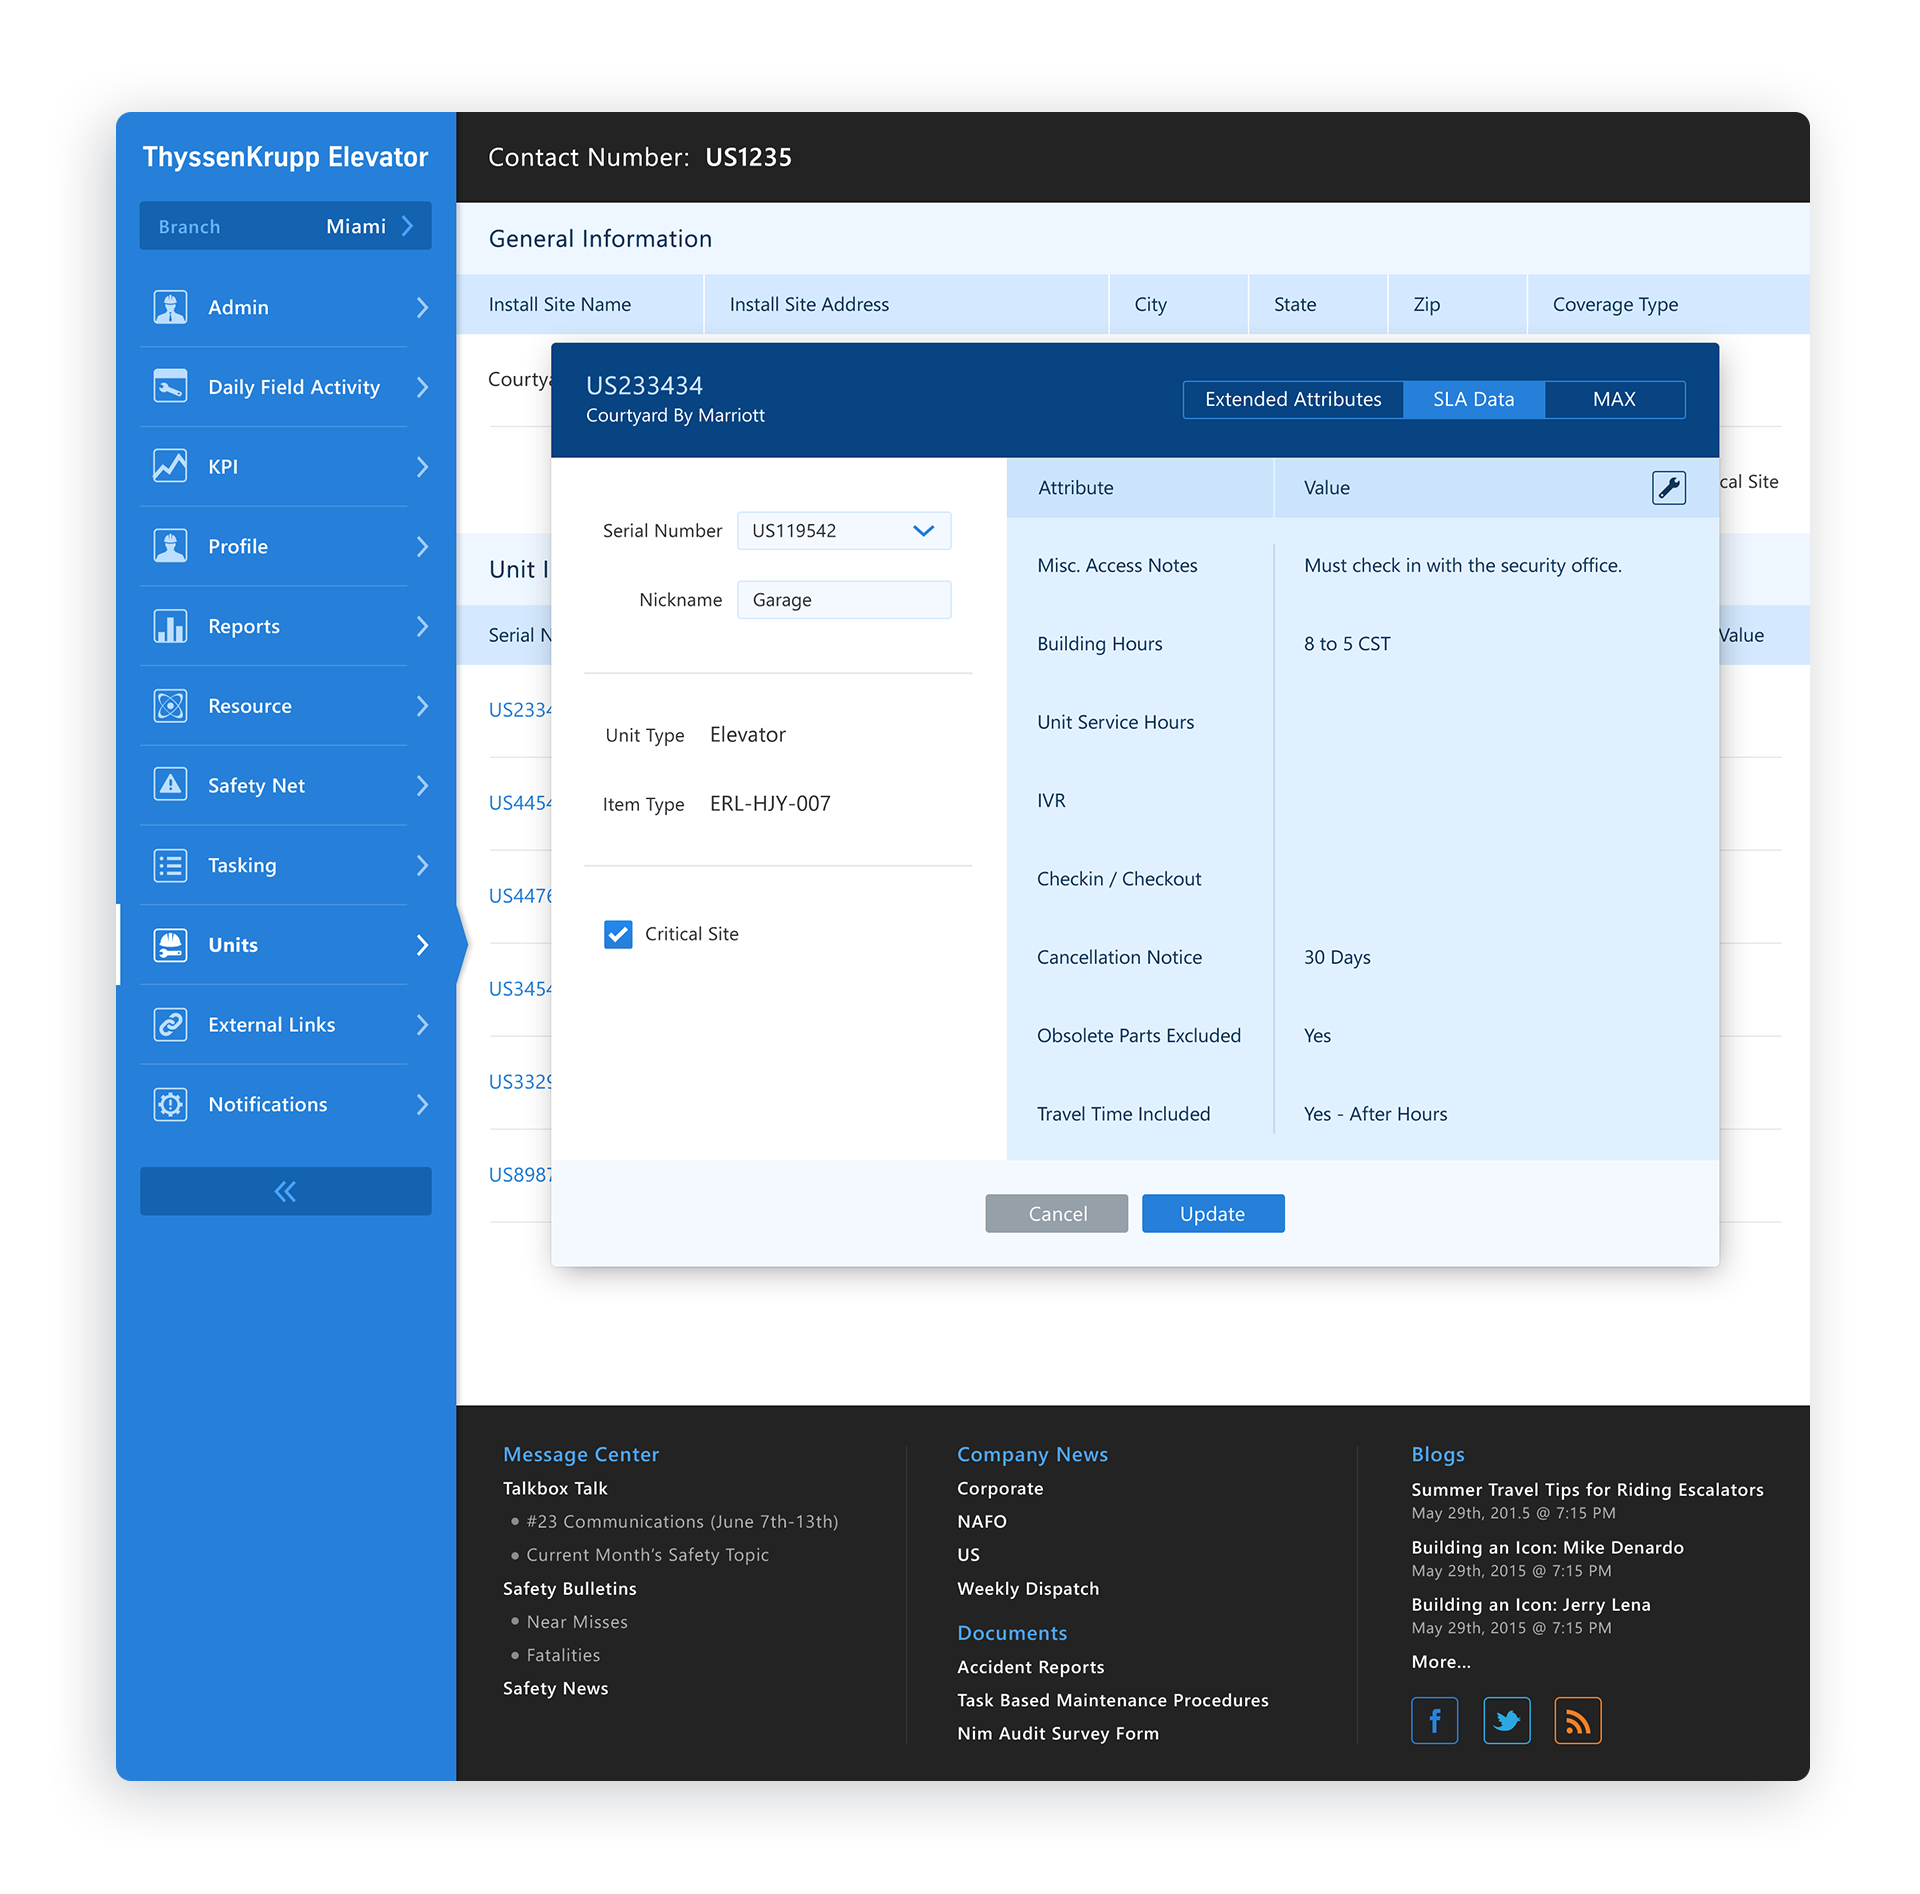Open the Serial Number dropdown
The image size is (1920, 1894).
[844, 531]
